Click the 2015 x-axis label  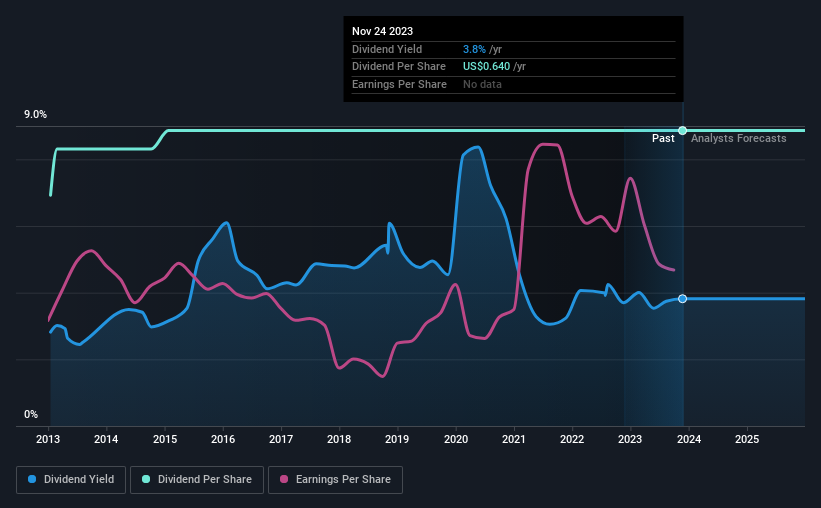tap(165, 439)
